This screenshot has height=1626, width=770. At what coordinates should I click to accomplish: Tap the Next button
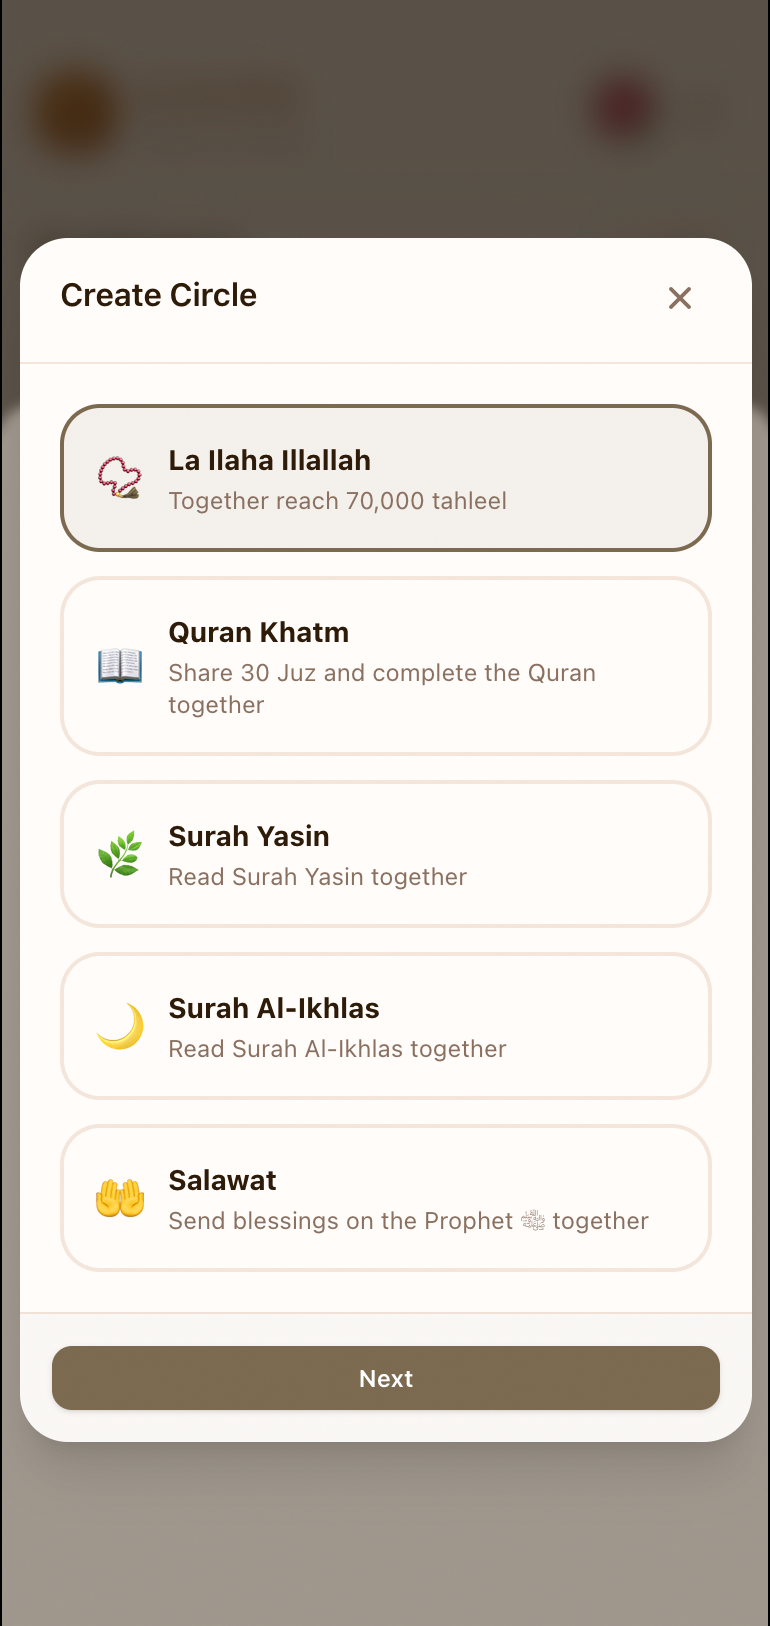(x=386, y=1378)
